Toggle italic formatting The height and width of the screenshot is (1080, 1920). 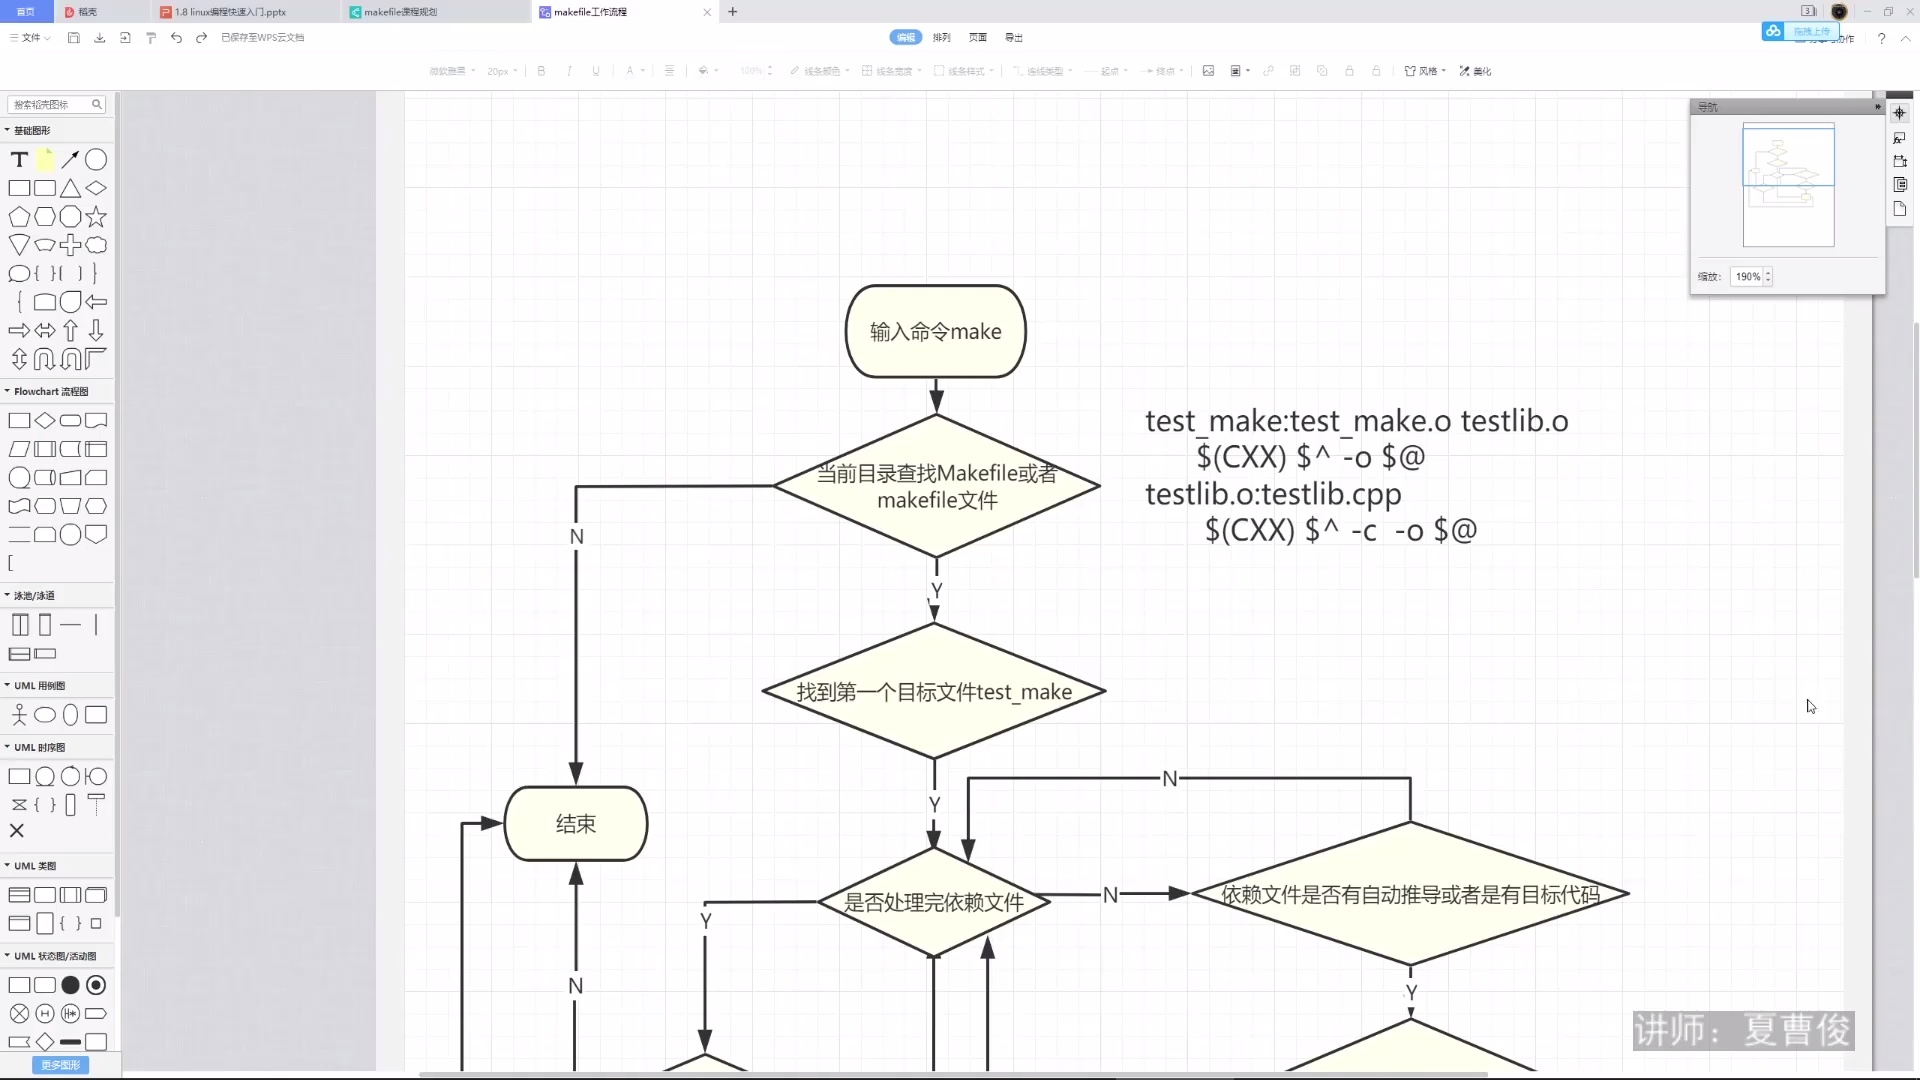569,71
